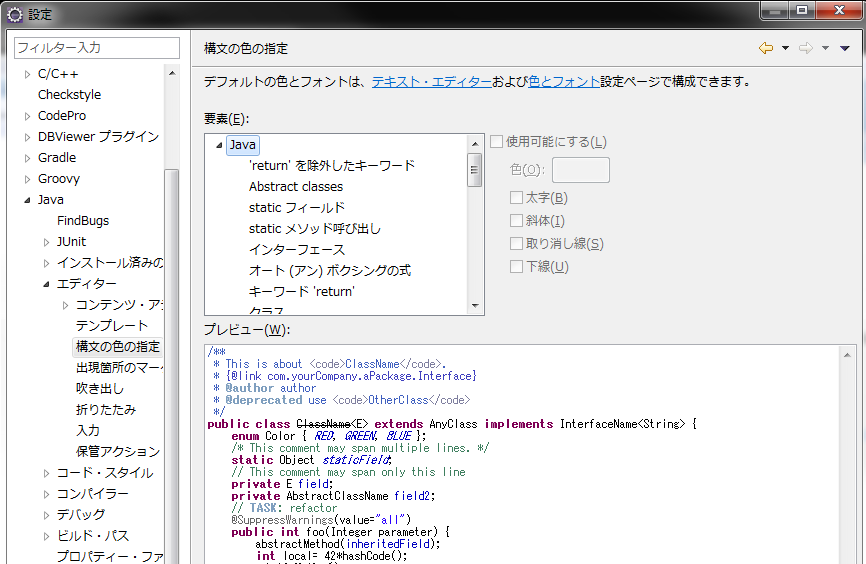Expand the コード・スタイル node
The width and height of the screenshot is (866, 564).
(46, 473)
